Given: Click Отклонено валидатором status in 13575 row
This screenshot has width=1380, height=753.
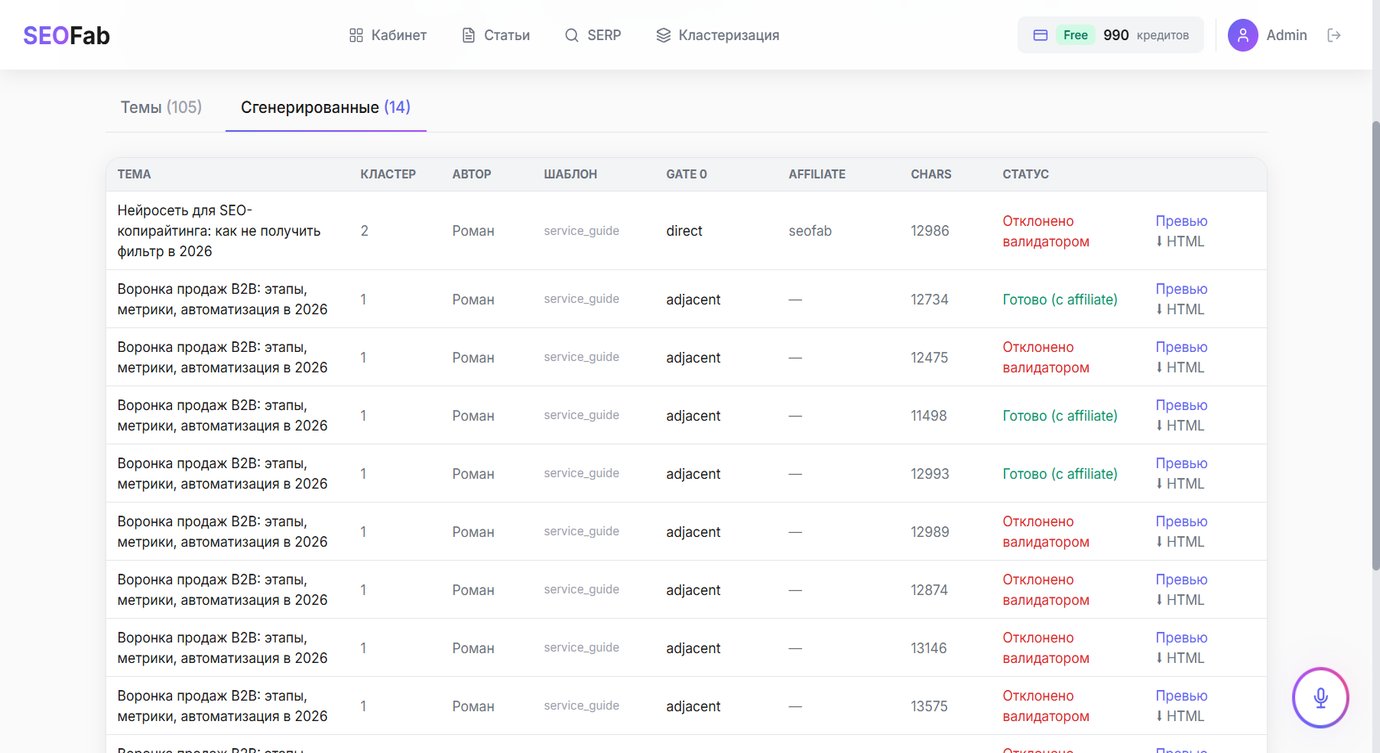Looking at the screenshot, I should click(x=1046, y=705).
